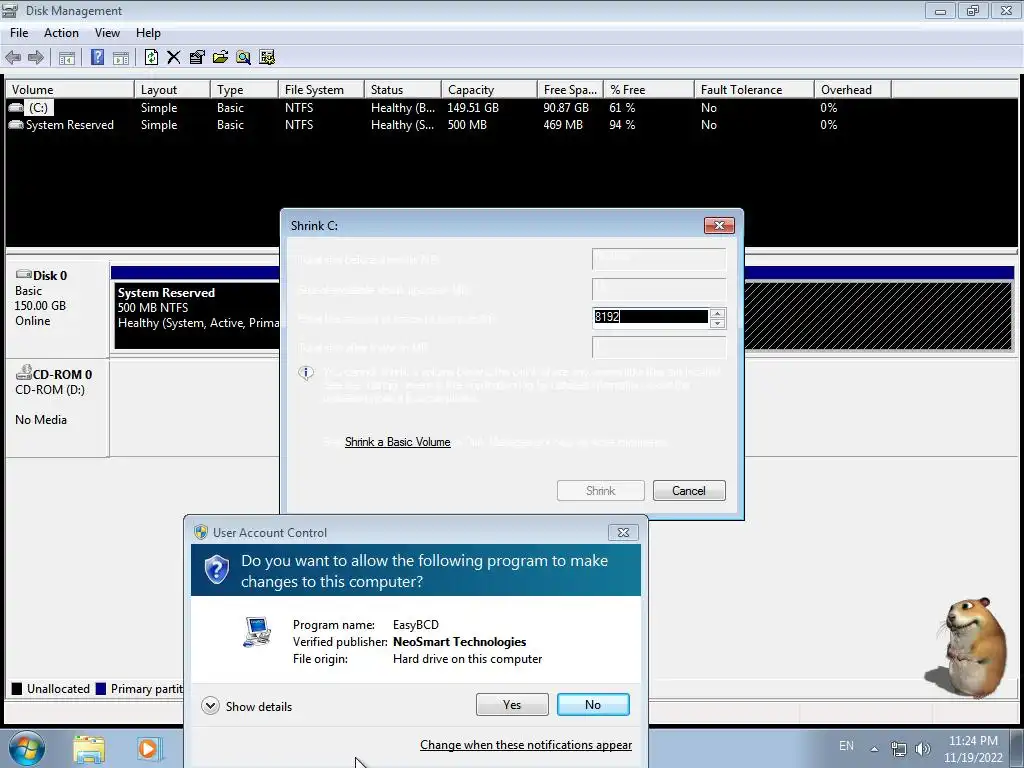The height and width of the screenshot is (768, 1024).
Task: Open Change when these notifications appear link
Action: [x=526, y=744]
